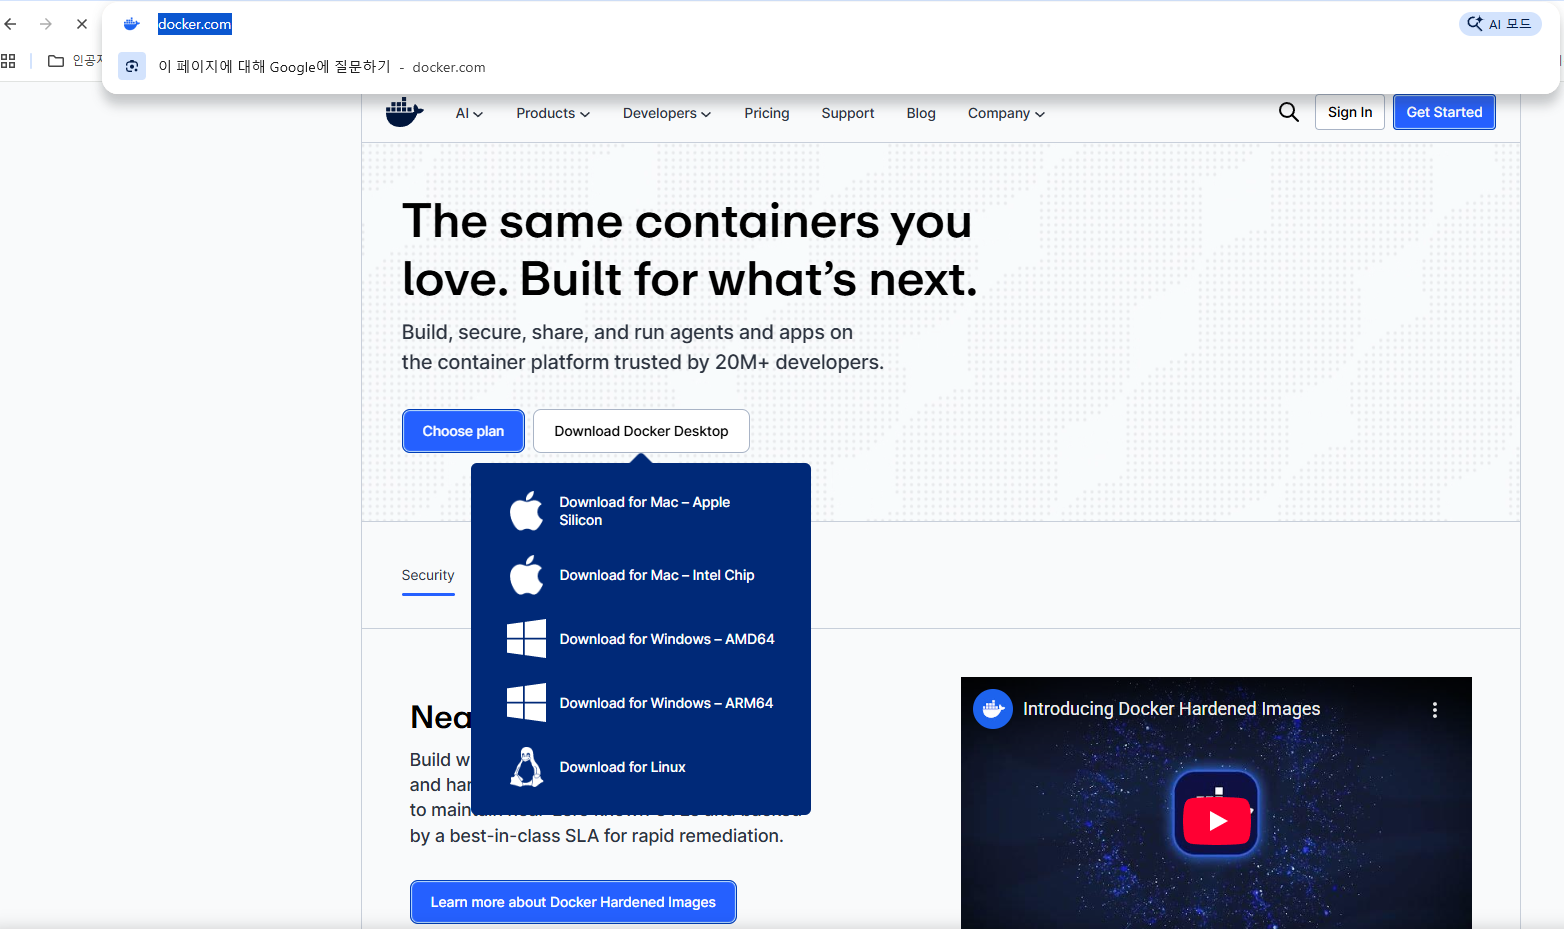Click the Google Lens suggestion icon
Image resolution: width=1564 pixels, height=929 pixels.
point(132,66)
